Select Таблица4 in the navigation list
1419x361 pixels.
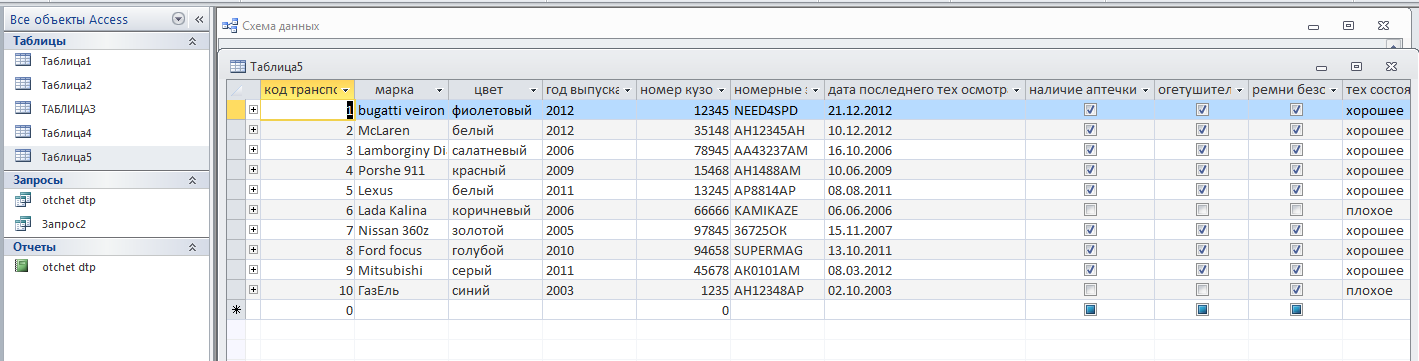(x=67, y=133)
